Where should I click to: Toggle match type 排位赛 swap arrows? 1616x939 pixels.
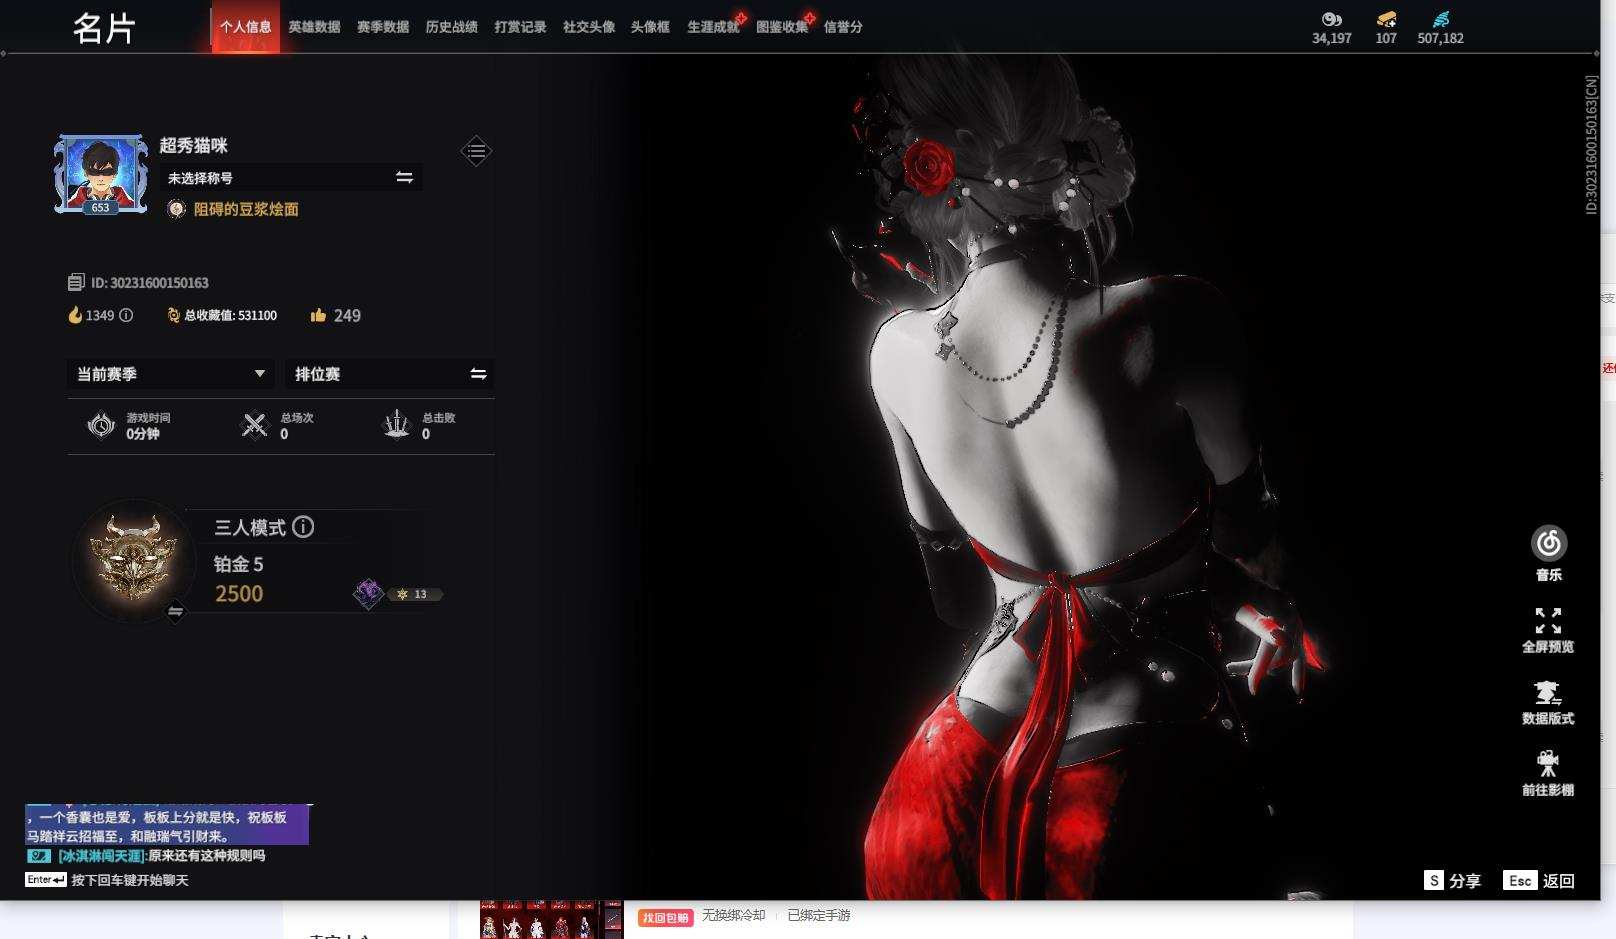pos(478,374)
